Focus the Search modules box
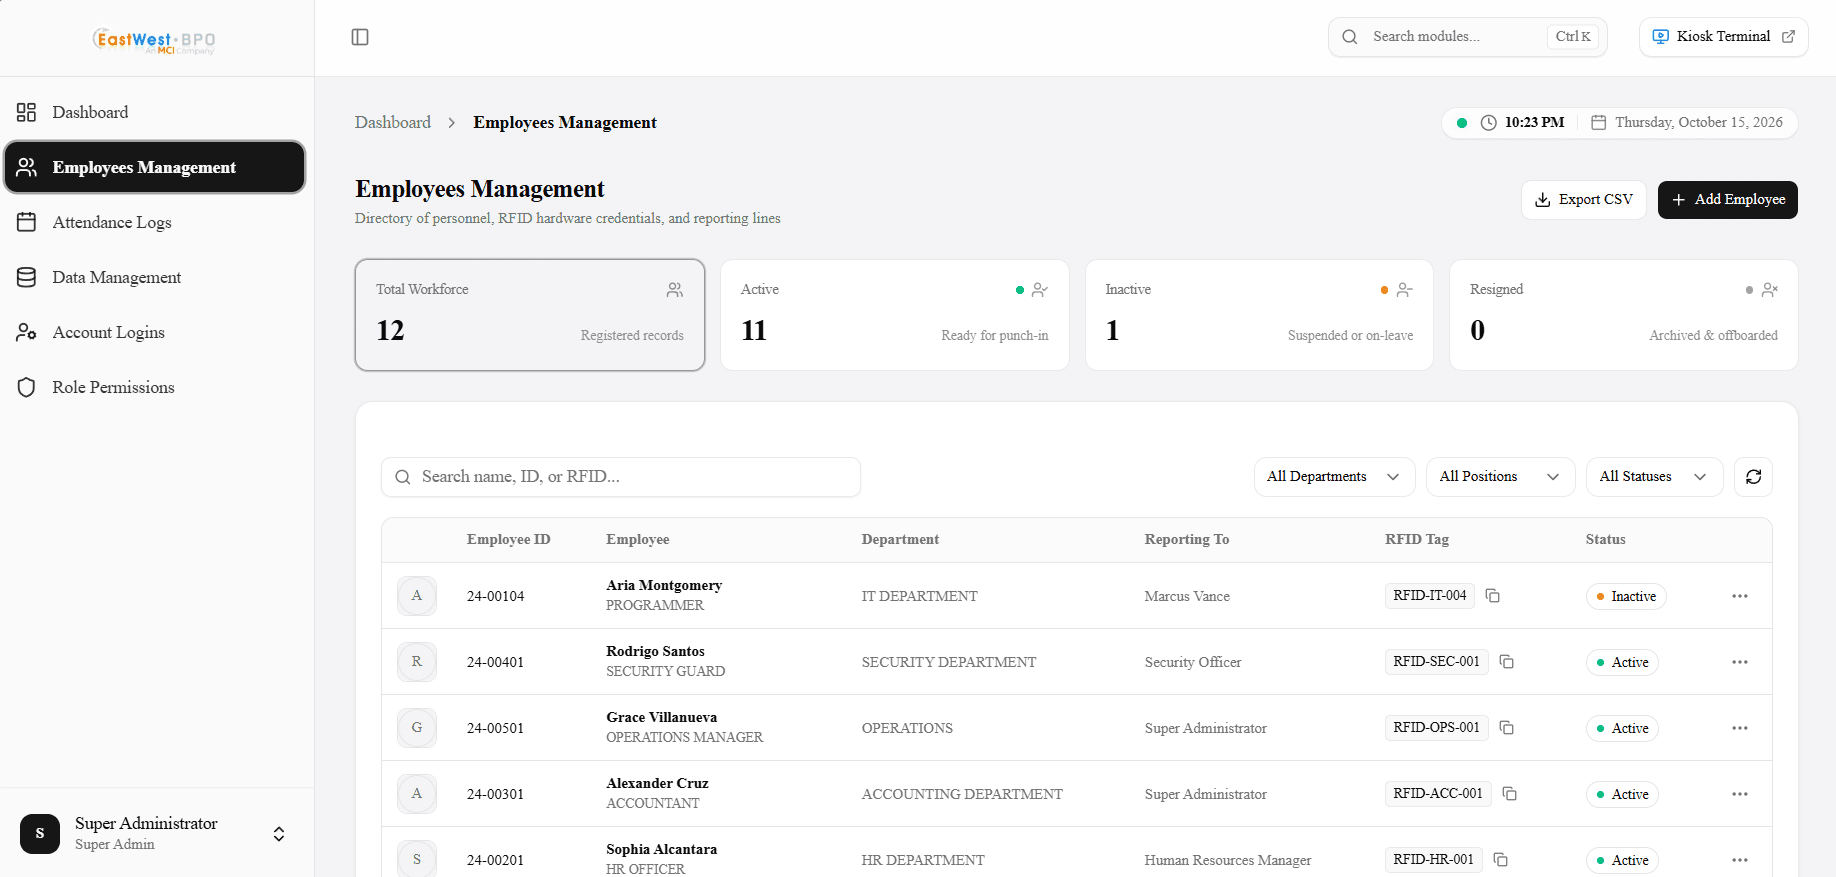The height and width of the screenshot is (877, 1836). tap(1467, 37)
